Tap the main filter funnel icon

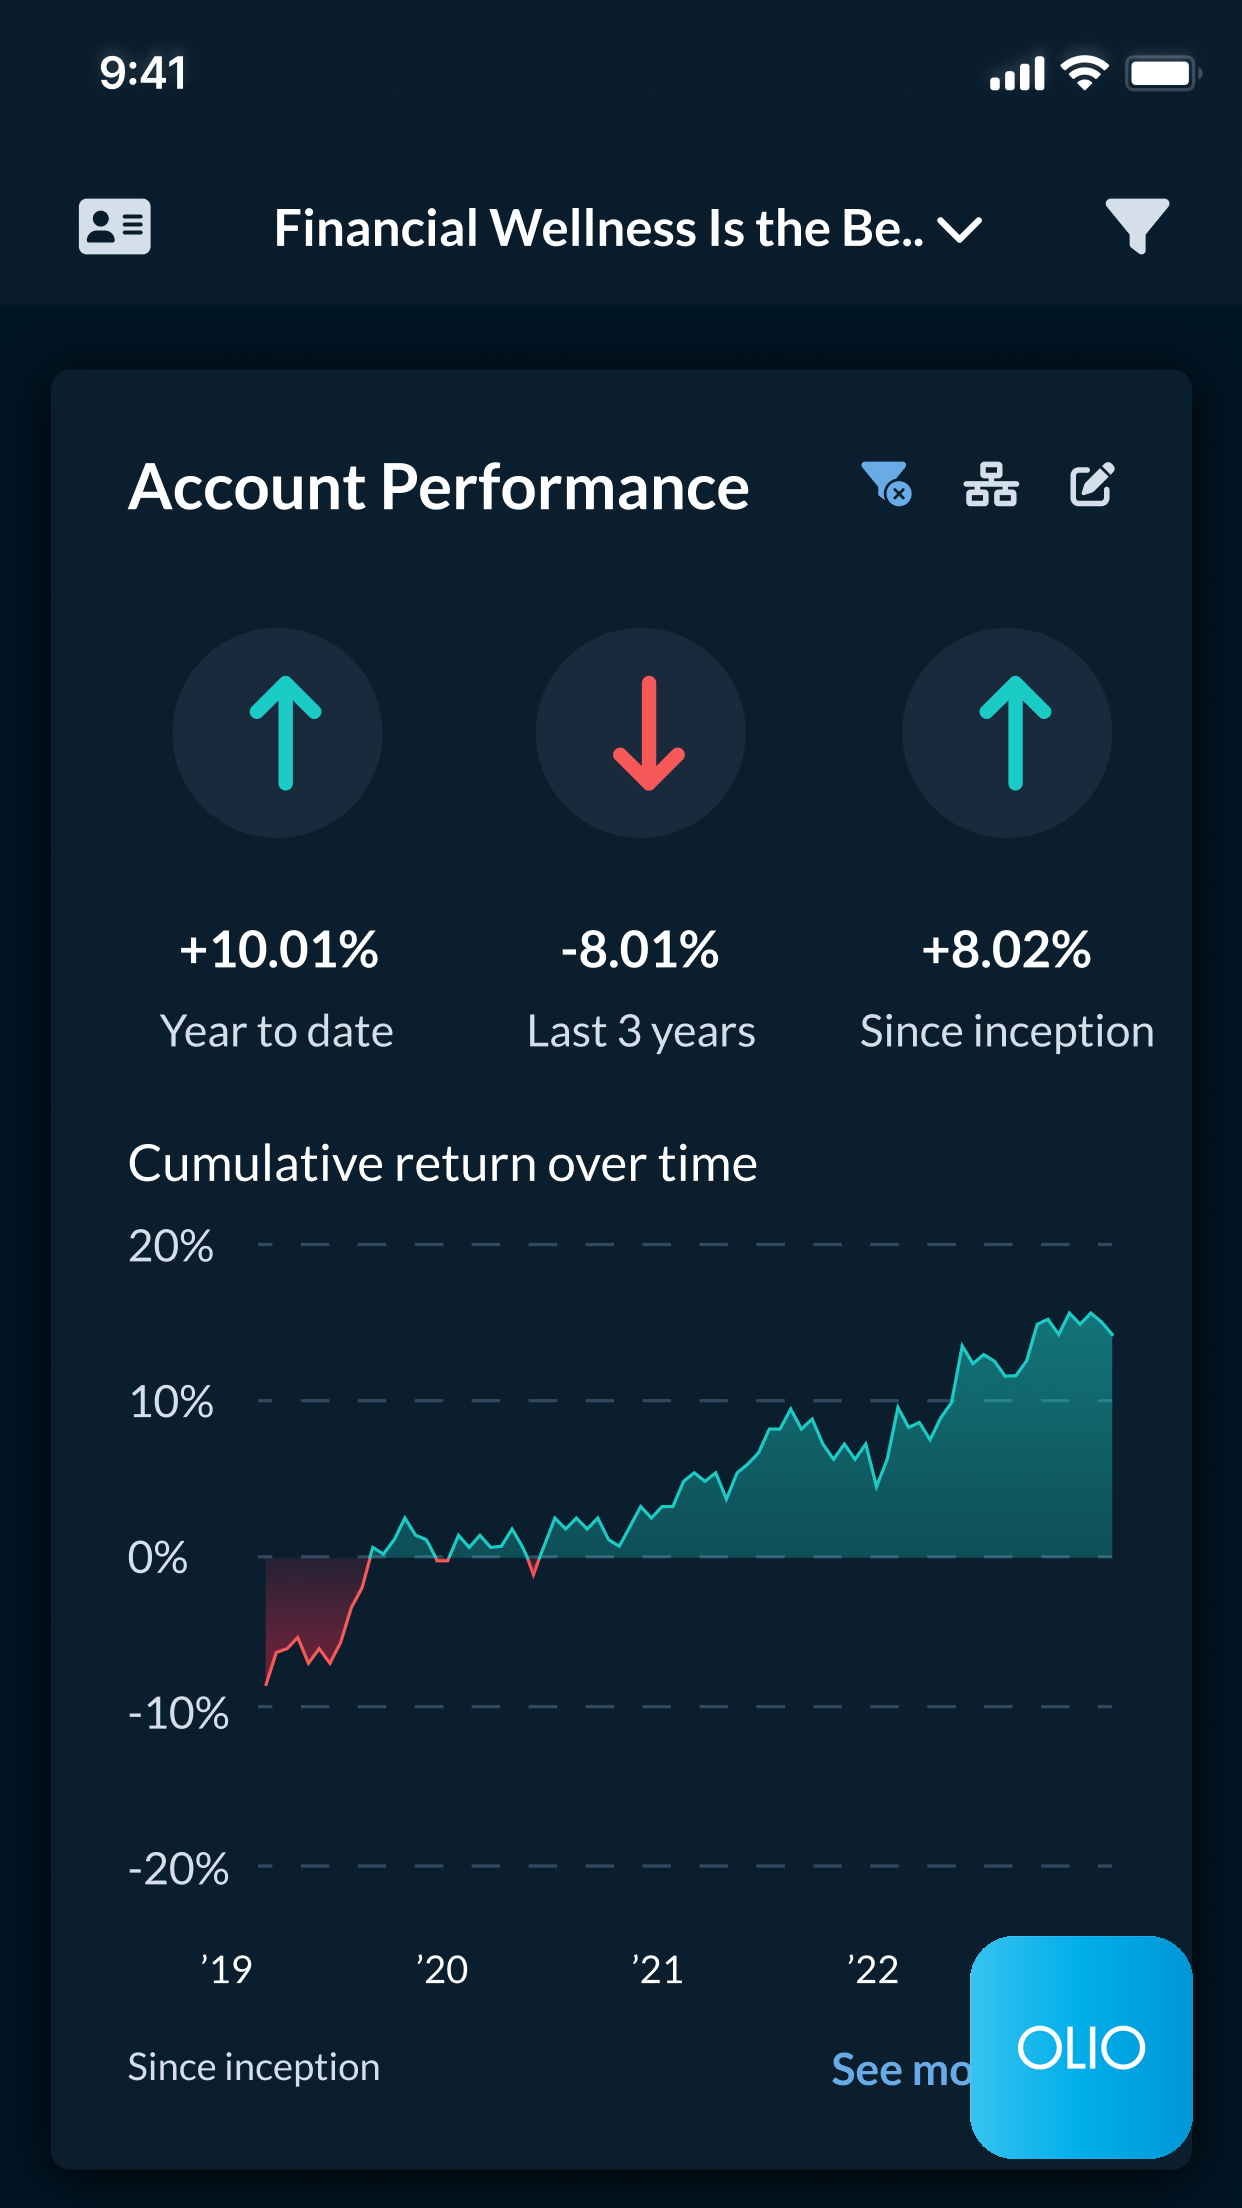1136,225
